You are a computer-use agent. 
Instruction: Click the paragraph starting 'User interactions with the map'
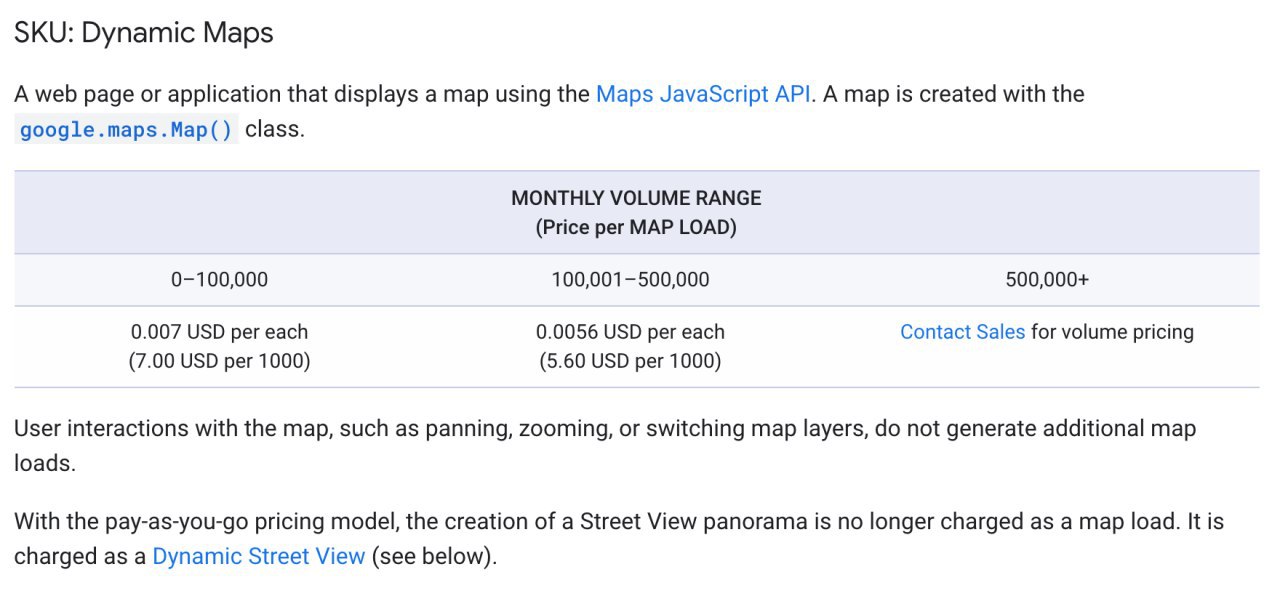coord(605,446)
